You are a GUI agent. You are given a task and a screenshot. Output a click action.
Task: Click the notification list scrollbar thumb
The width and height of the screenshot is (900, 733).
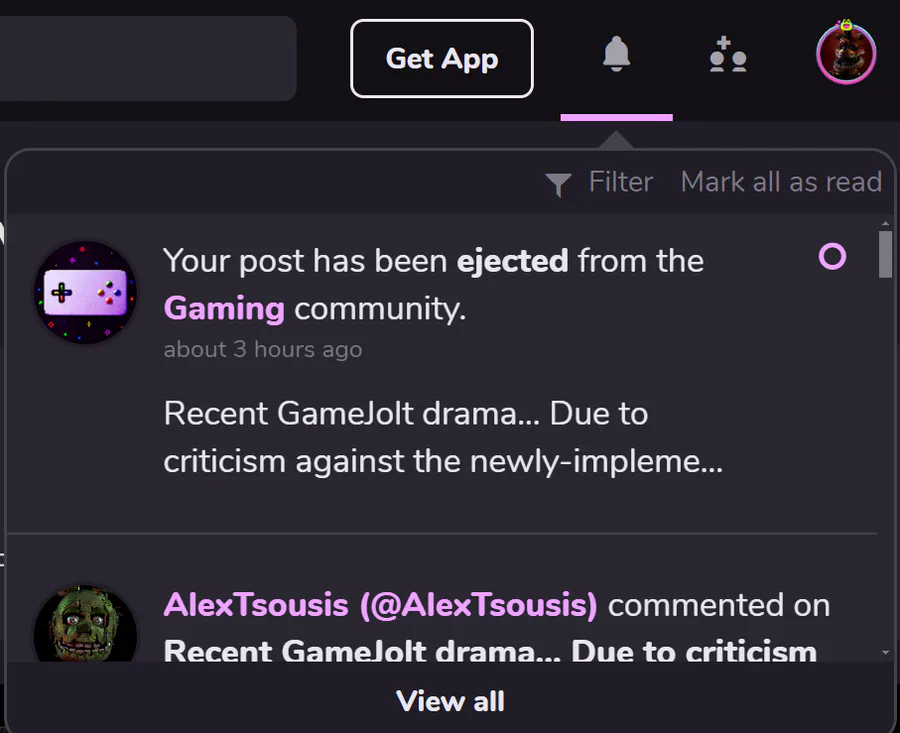885,254
